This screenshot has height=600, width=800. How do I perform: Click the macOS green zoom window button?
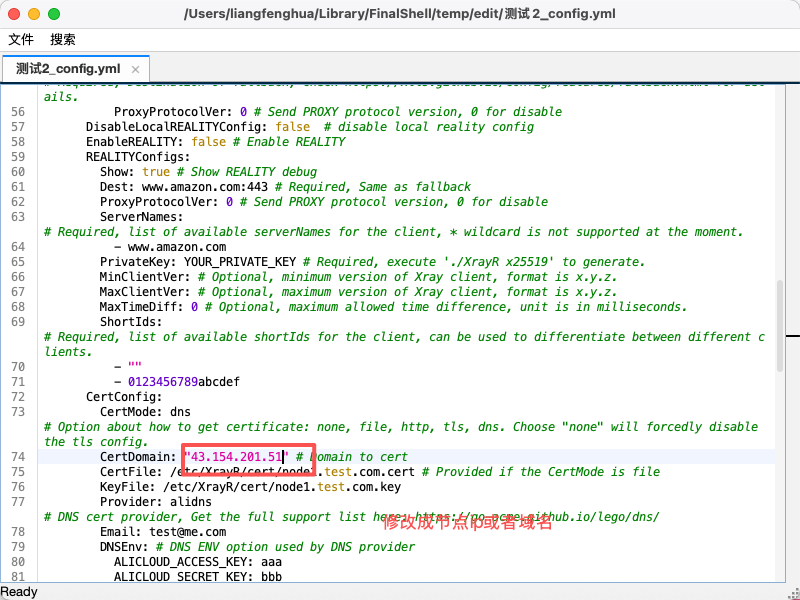[x=54, y=14]
